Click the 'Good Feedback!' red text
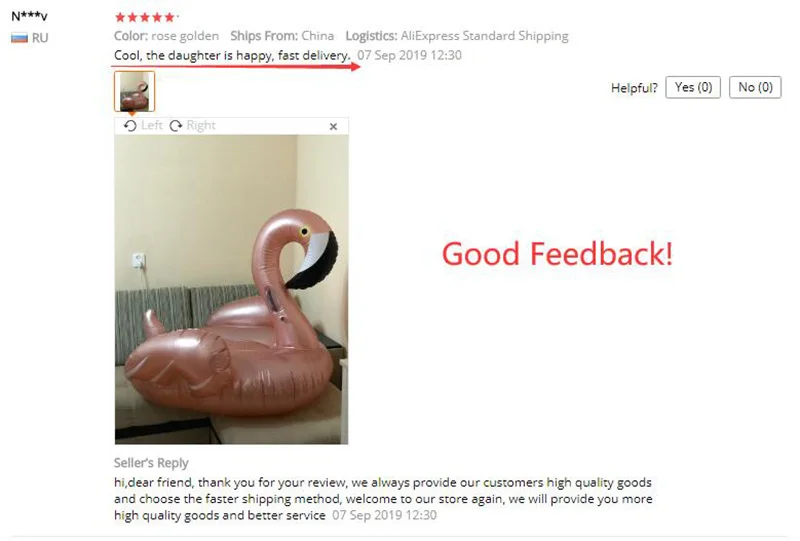This screenshot has height=541, width=800. (557, 254)
